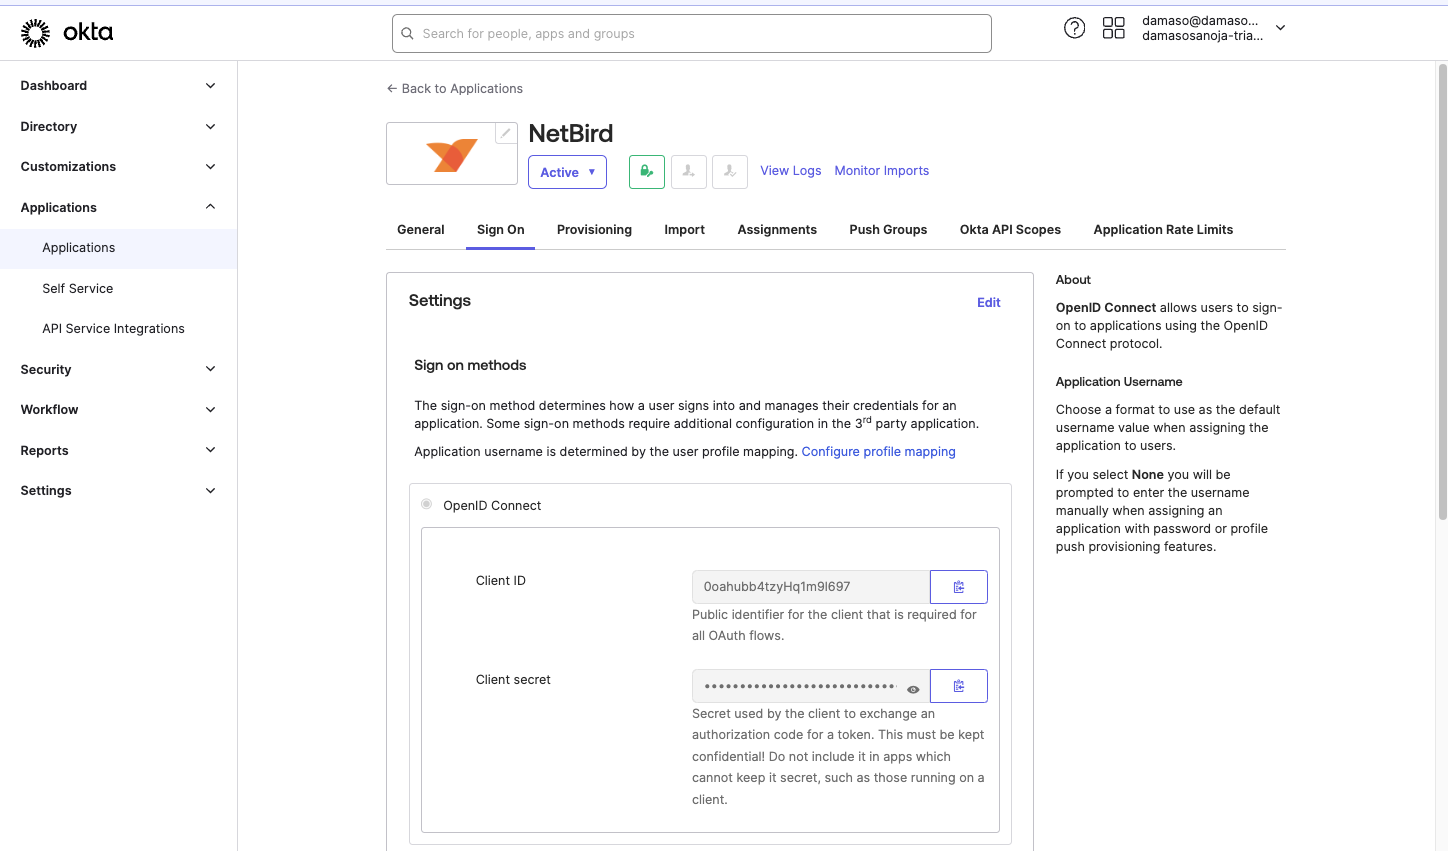Click the grayed user-check icon
The width and height of the screenshot is (1448, 851).
[x=729, y=171]
